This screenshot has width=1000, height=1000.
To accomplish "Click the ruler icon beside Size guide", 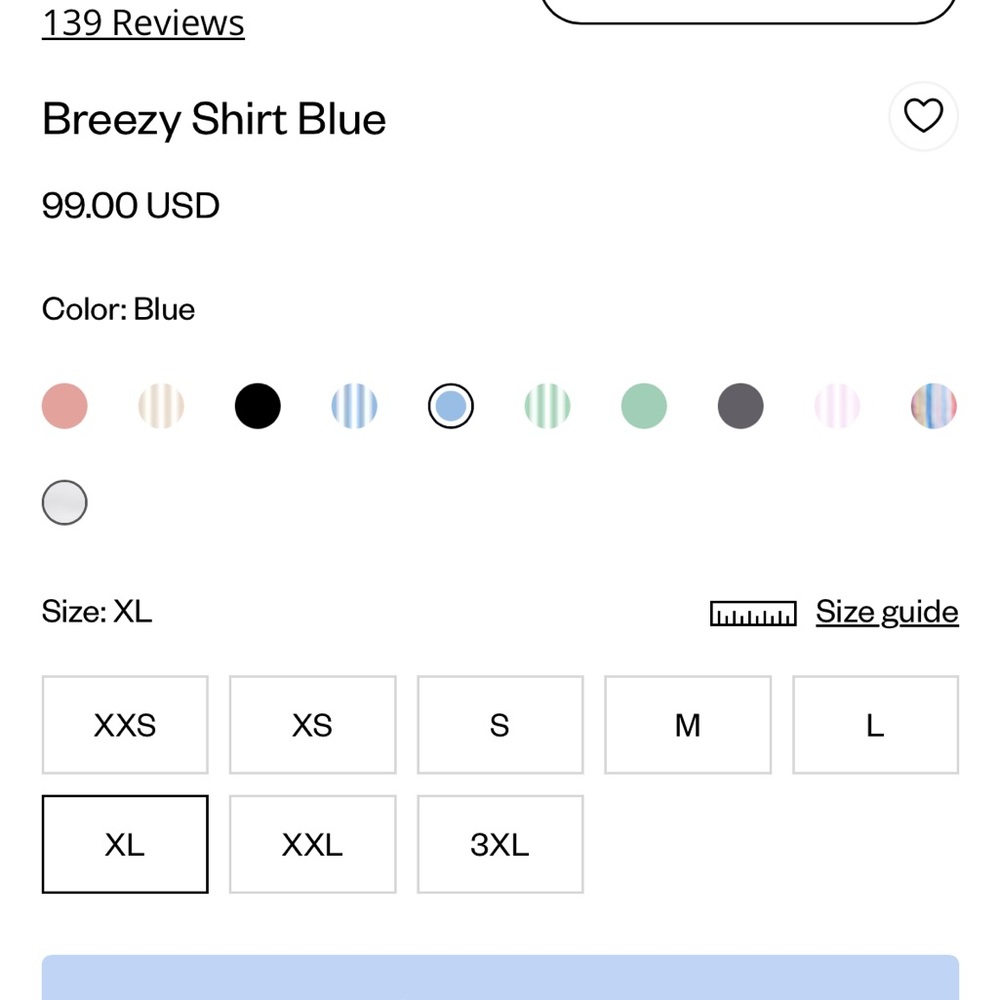I will click(753, 612).
